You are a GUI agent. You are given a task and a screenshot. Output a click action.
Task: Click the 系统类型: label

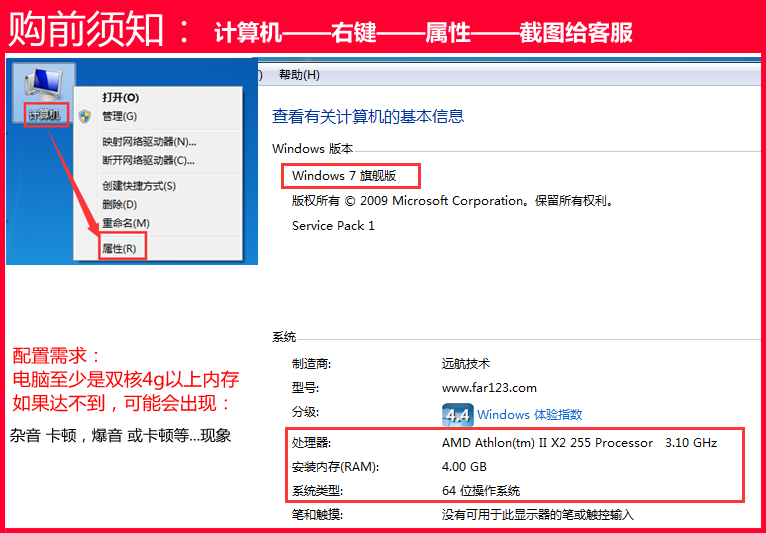317,490
